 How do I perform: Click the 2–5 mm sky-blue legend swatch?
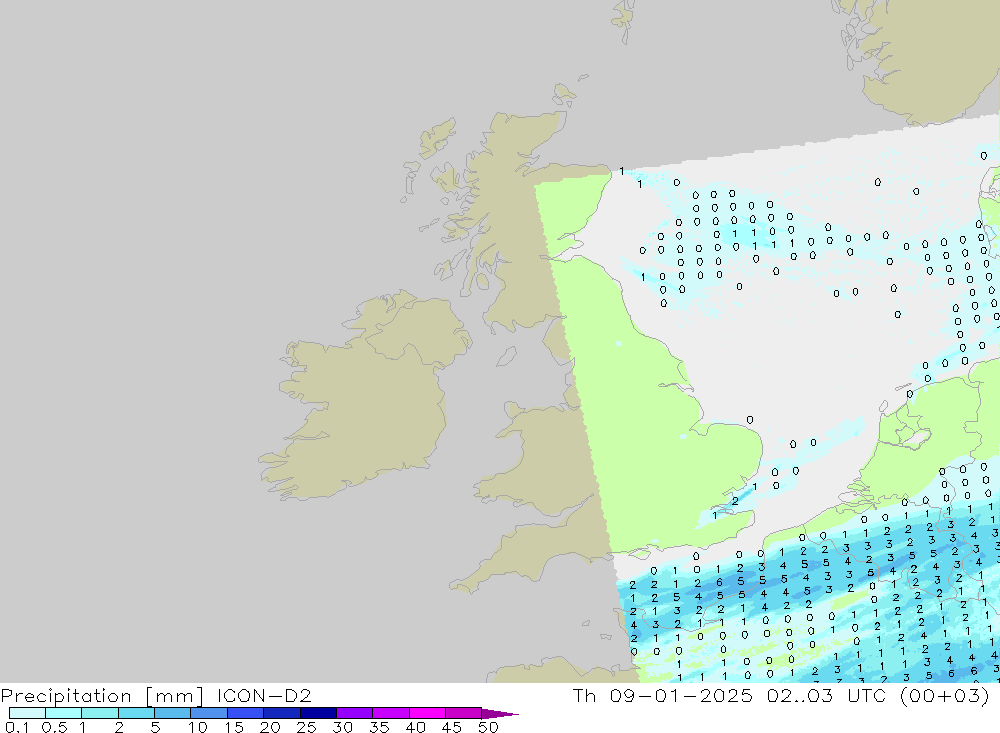click(x=136, y=713)
